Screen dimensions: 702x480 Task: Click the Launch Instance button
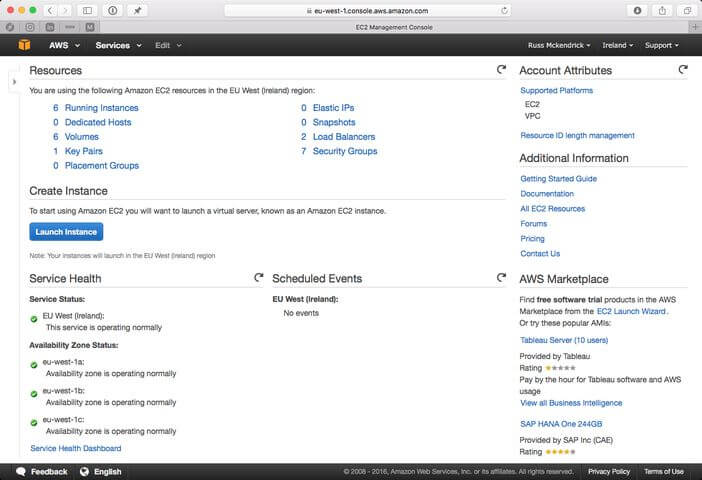pyautogui.click(x=66, y=231)
